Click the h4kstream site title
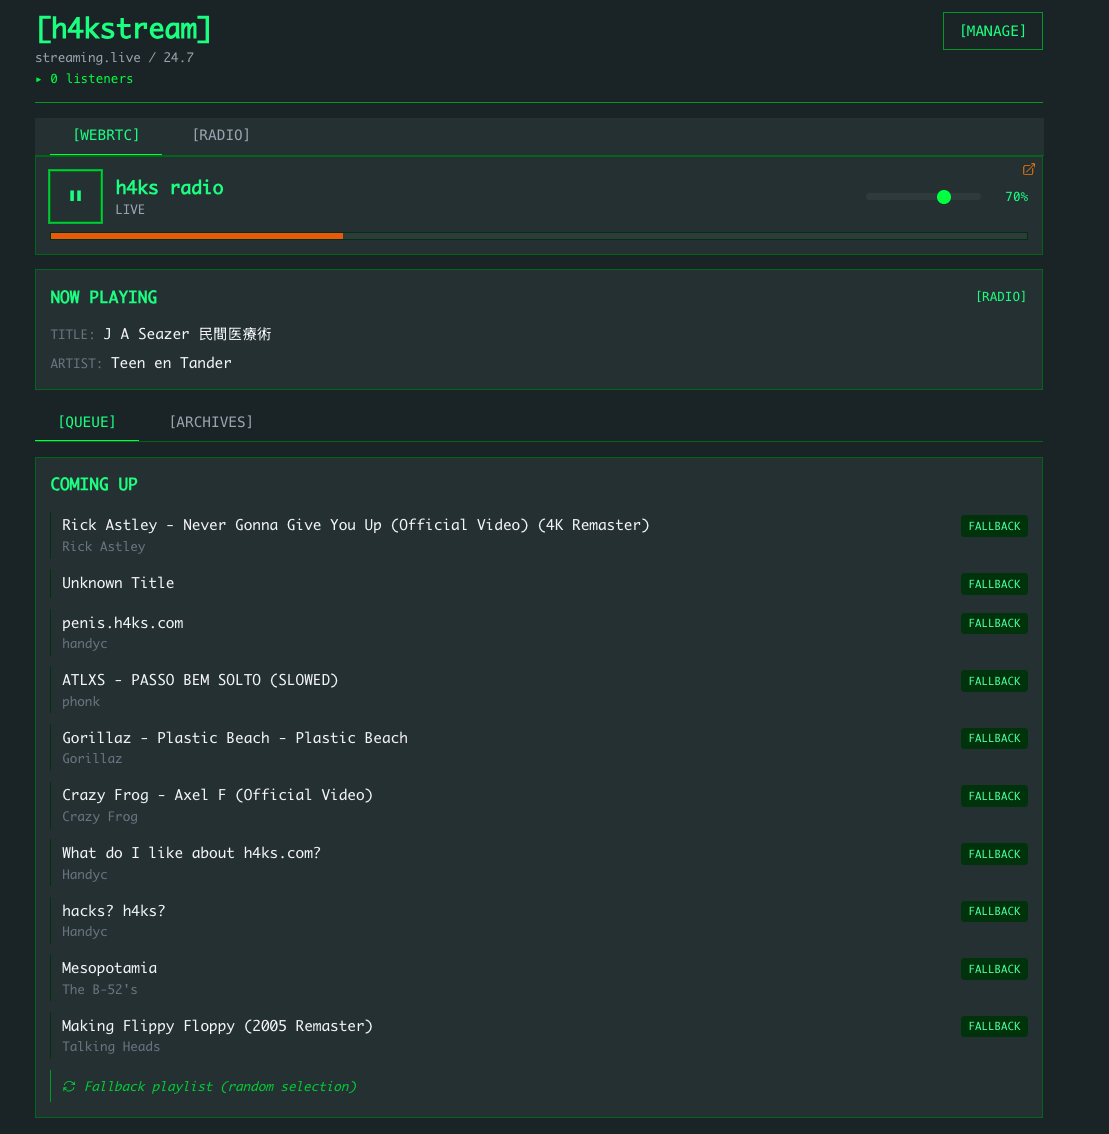This screenshot has height=1134, width=1109. 123,28
